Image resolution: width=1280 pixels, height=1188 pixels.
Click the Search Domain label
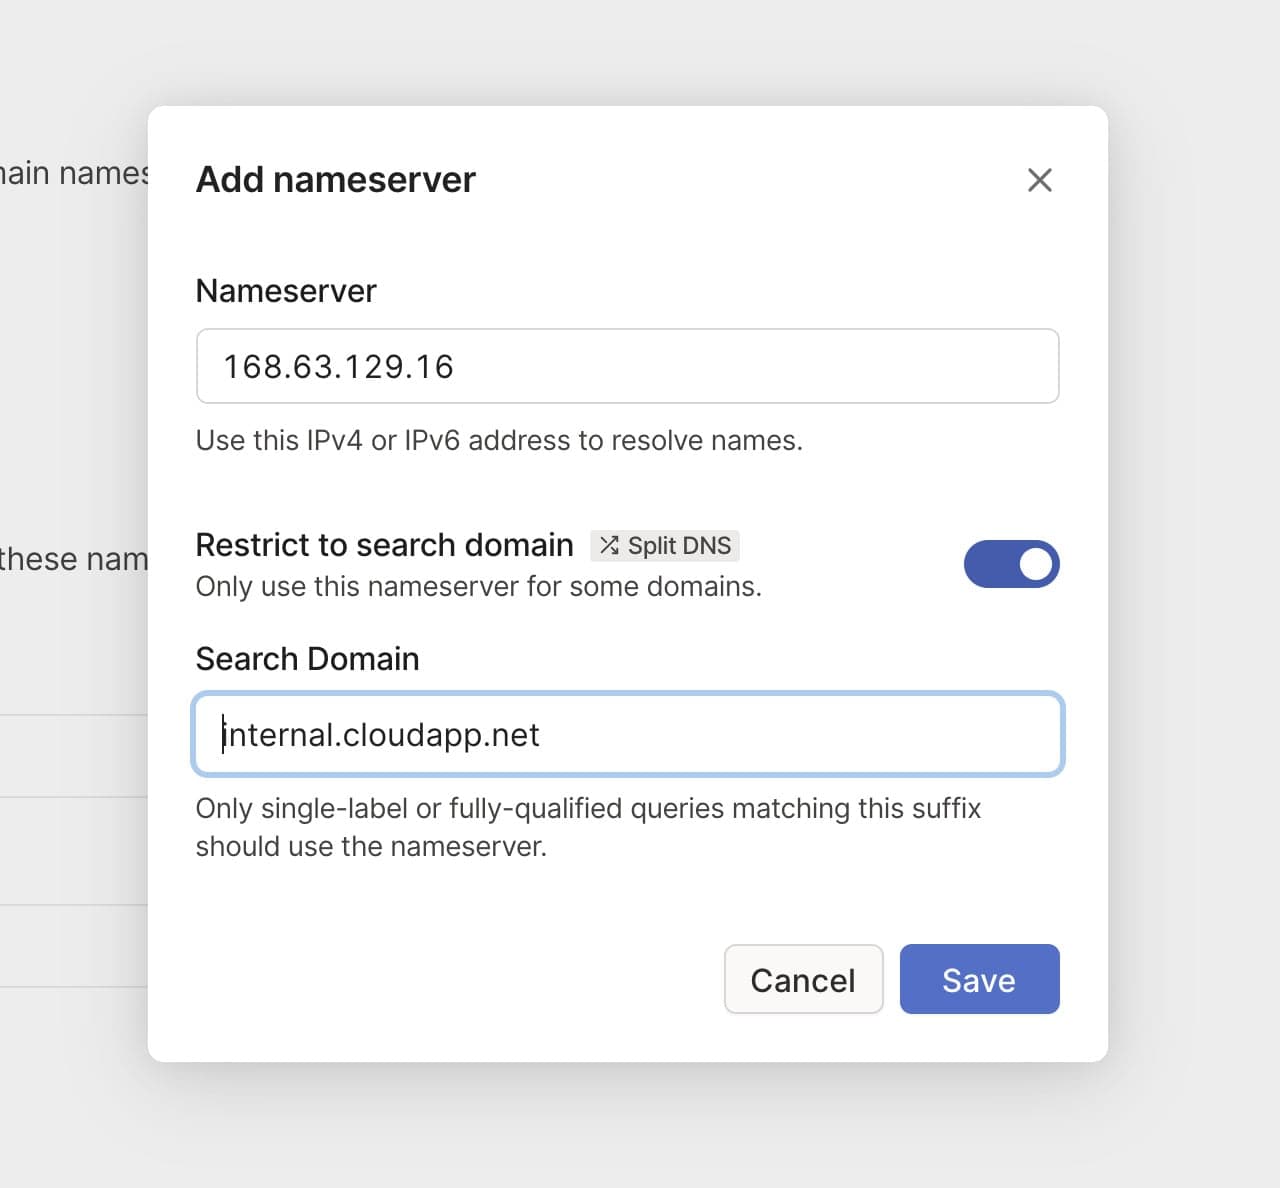click(307, 658)
